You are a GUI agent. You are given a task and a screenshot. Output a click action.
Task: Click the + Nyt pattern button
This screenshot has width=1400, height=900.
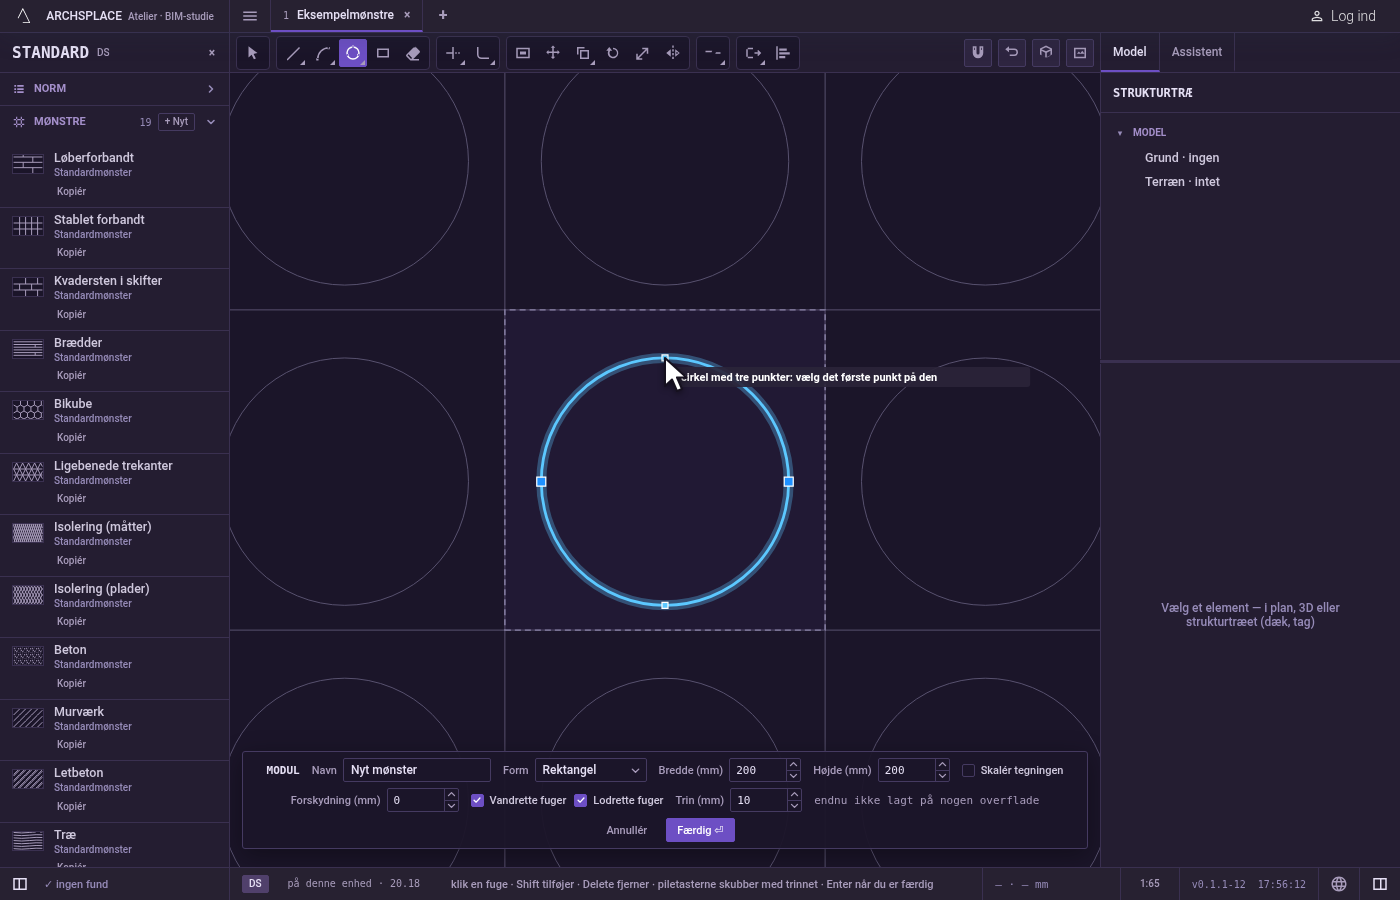[x=176, y=122]
